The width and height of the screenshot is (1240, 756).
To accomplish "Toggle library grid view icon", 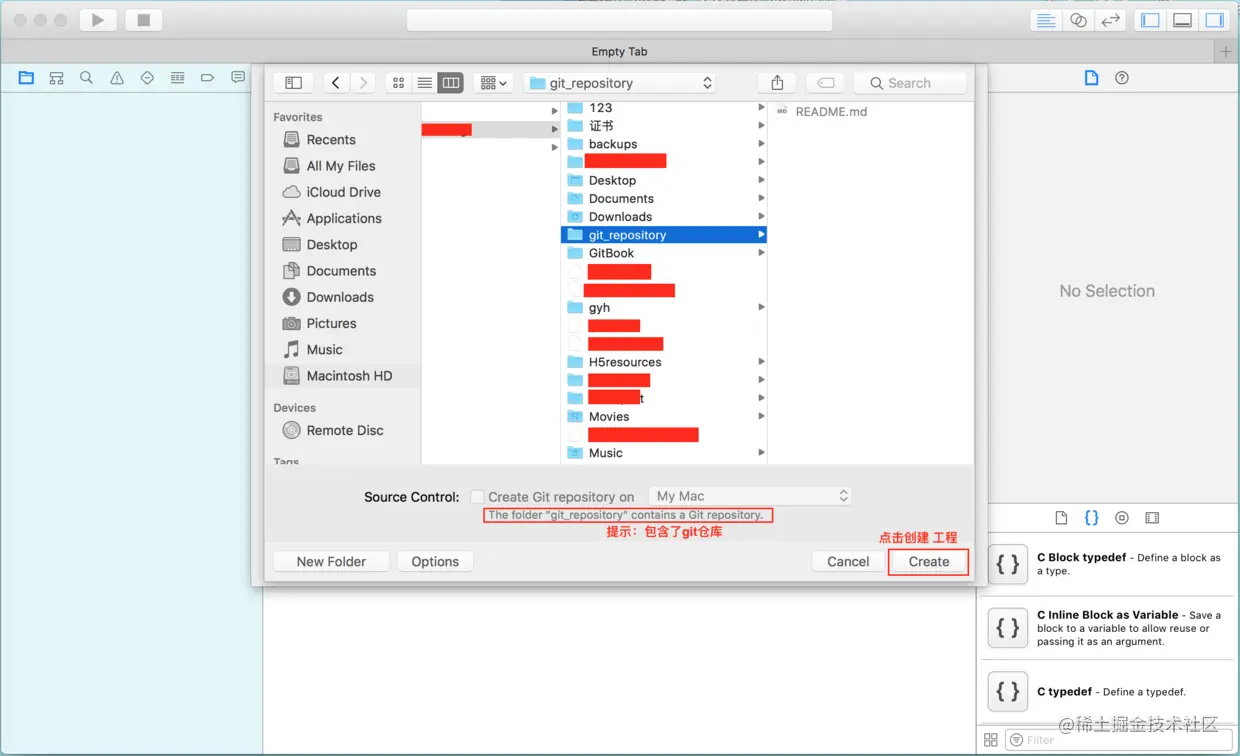I will (991, 740).
